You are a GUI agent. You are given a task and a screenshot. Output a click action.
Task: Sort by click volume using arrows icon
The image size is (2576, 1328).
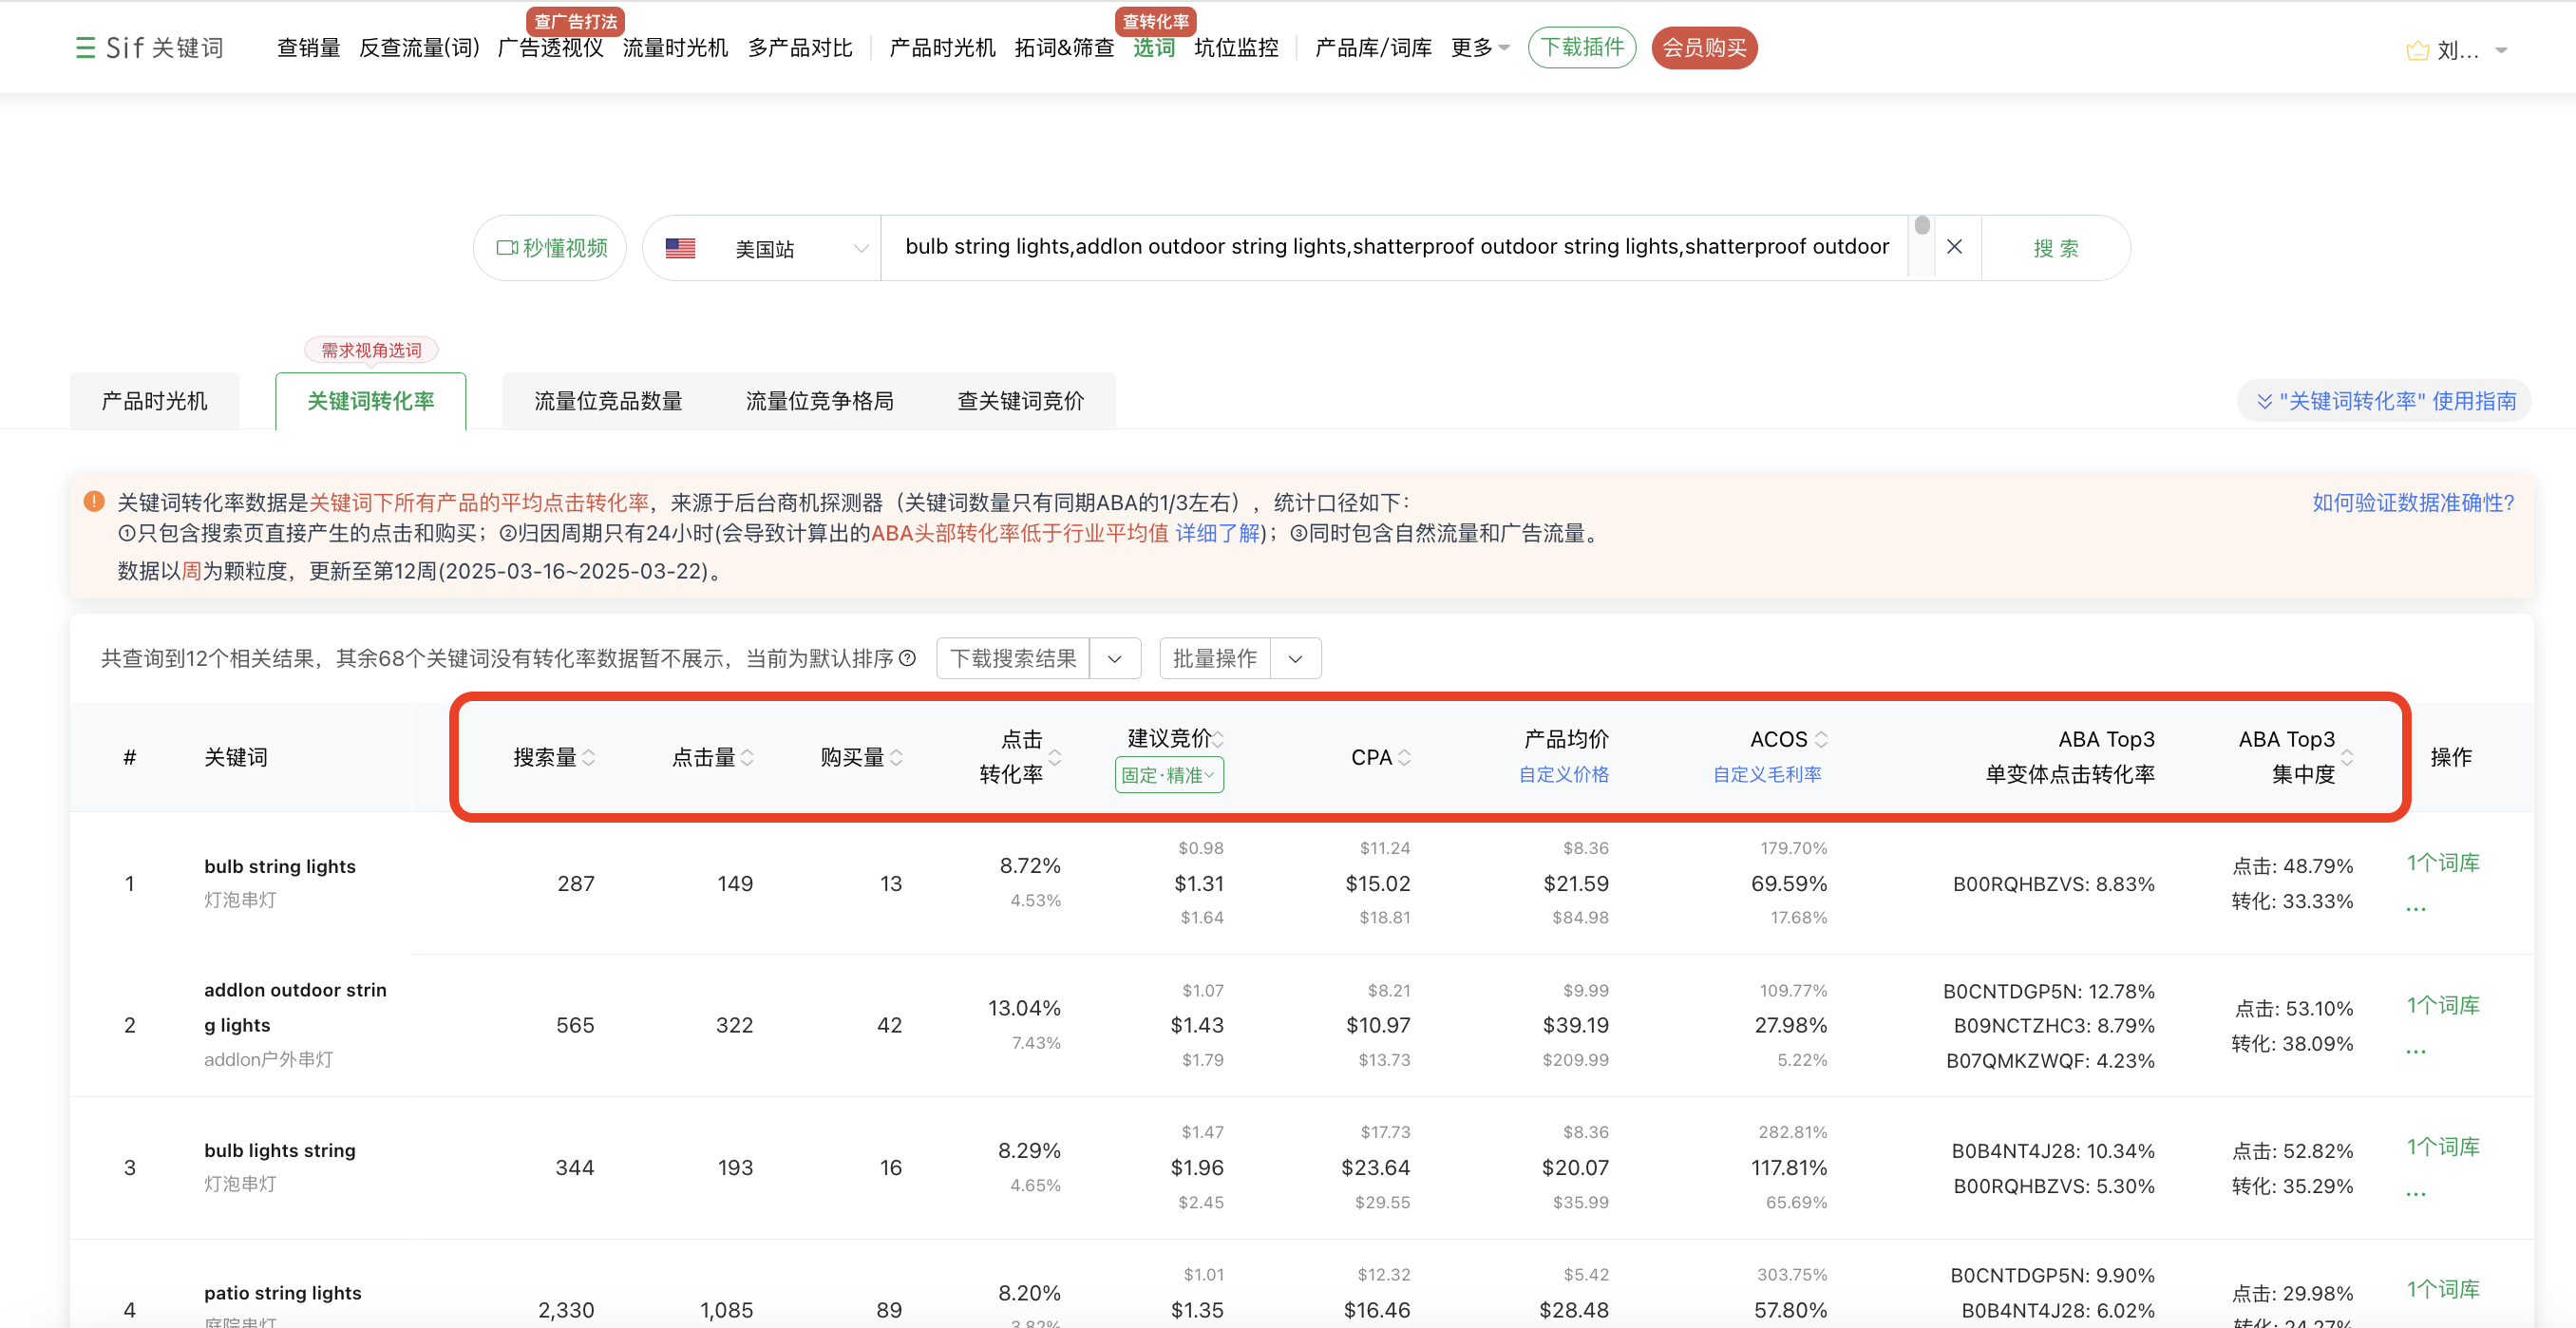(747, 758)
